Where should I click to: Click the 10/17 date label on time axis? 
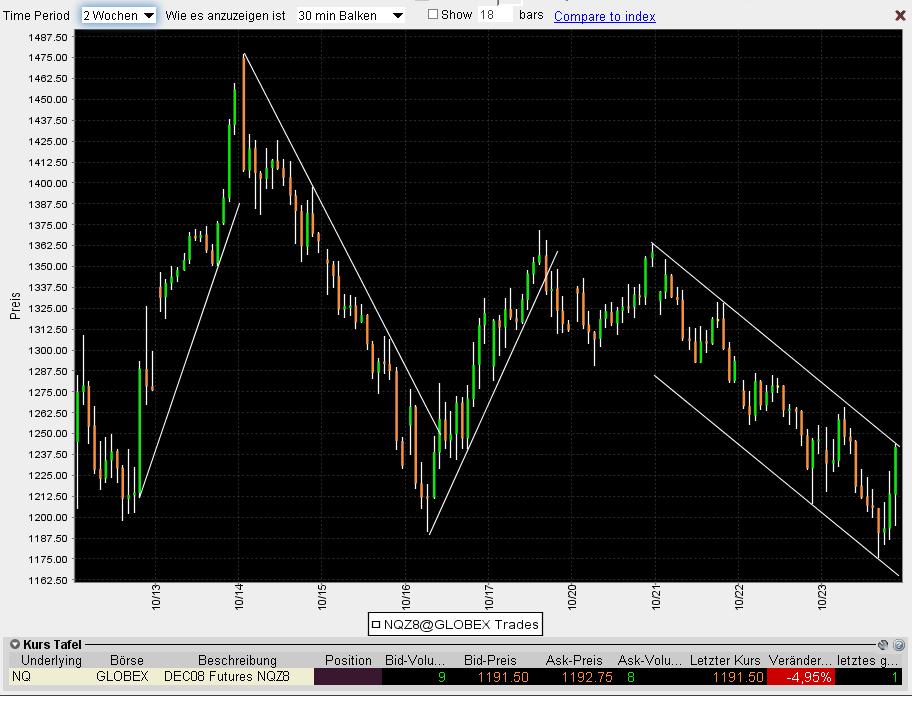coord(489,597)
